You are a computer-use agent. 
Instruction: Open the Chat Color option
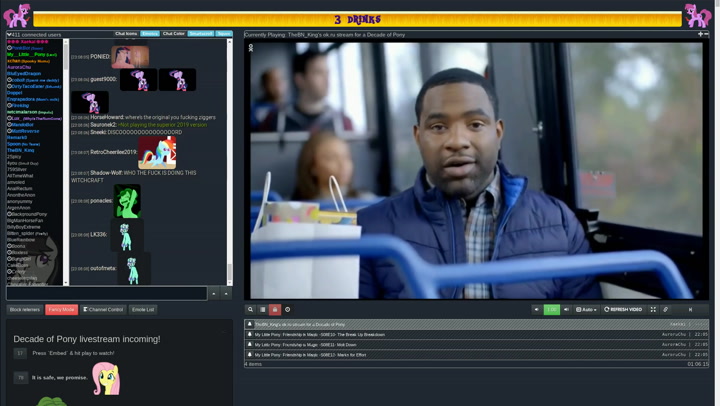pyautogui.click(x=174, y=34)
